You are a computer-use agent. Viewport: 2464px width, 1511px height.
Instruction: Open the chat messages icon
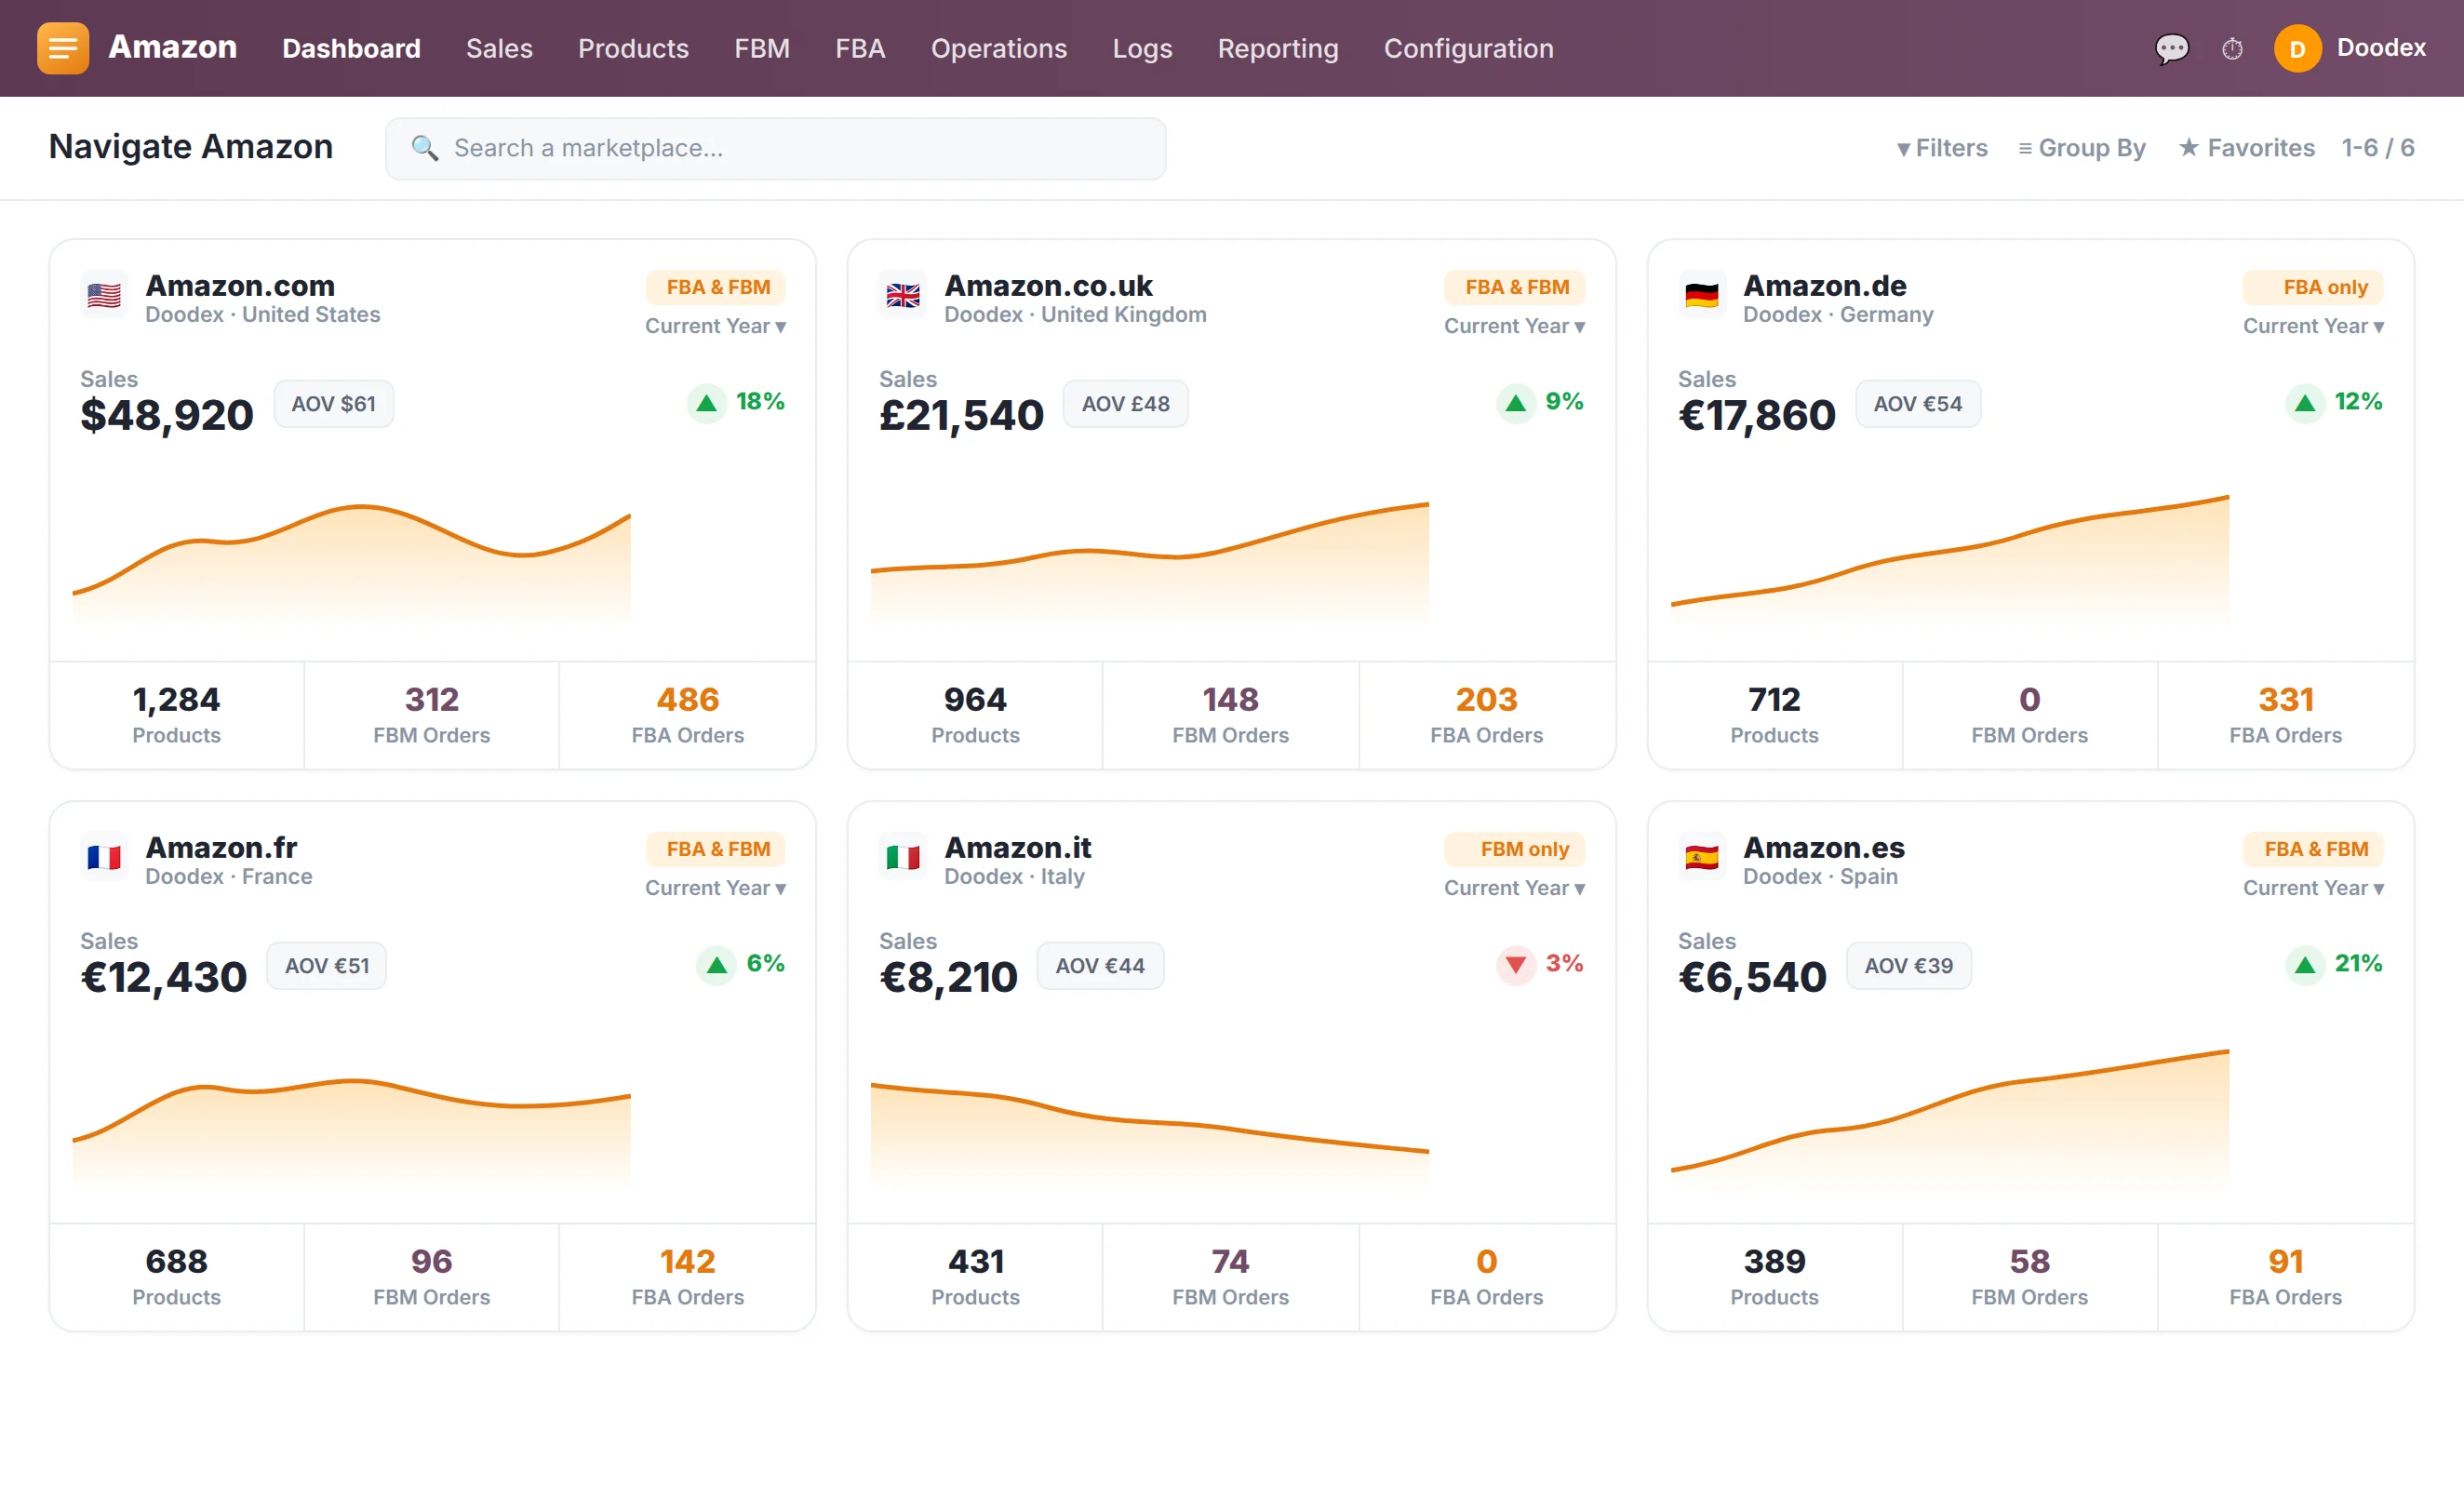point(2171,48)
